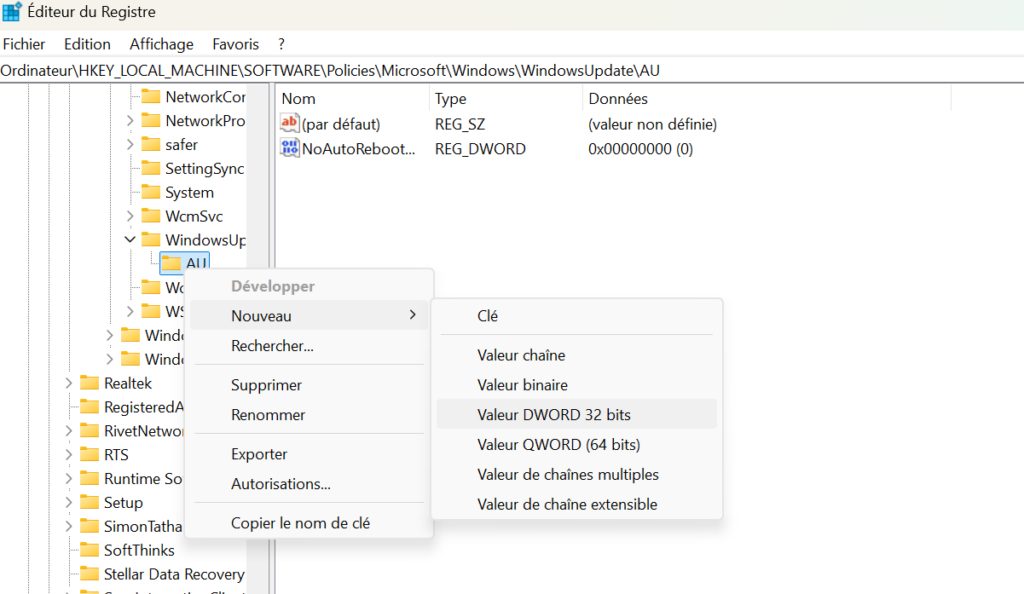Expand the RivetNetworks key
This screenshot has width=1024, height=594.
69,431
